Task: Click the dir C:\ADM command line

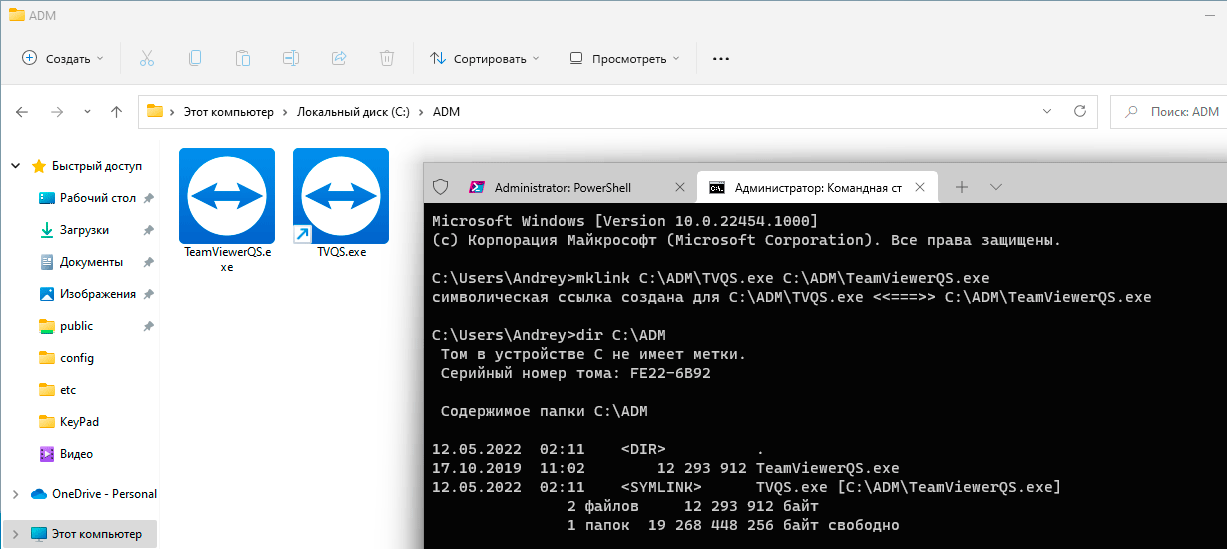Action: 548,335
